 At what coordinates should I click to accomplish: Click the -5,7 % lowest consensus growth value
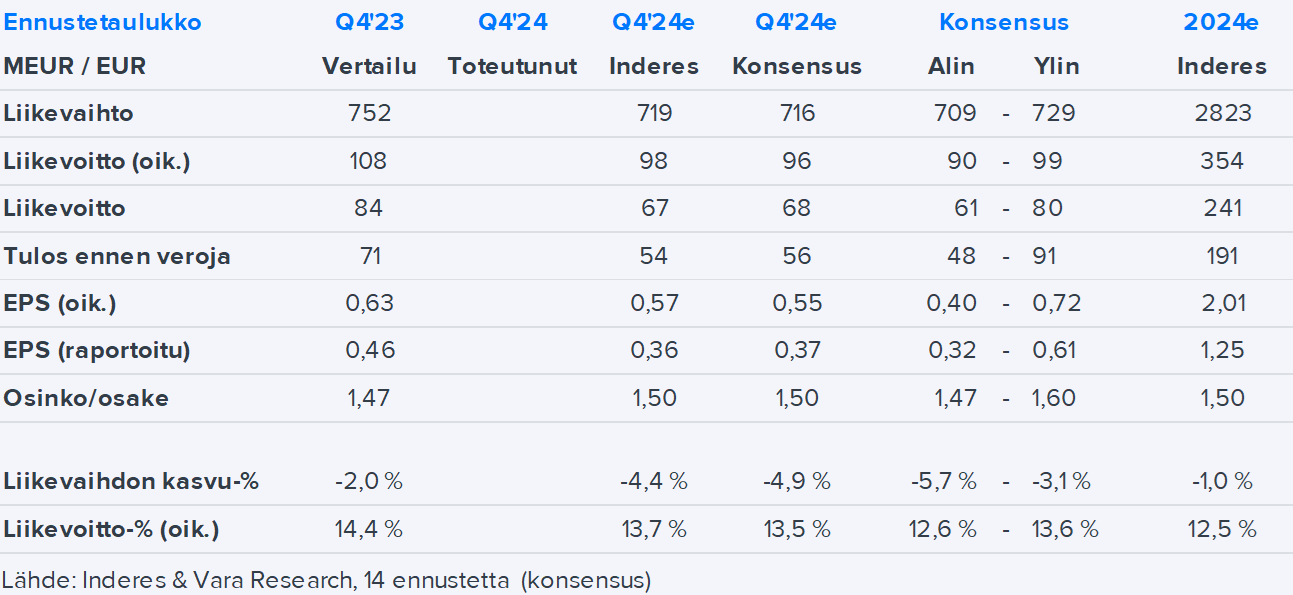click(943, 481)
